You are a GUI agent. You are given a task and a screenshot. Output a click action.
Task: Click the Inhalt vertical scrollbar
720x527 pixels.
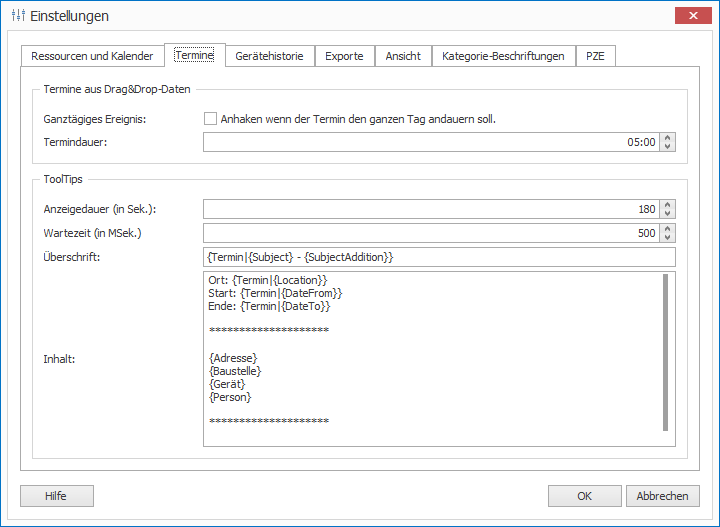pos(665,353)
